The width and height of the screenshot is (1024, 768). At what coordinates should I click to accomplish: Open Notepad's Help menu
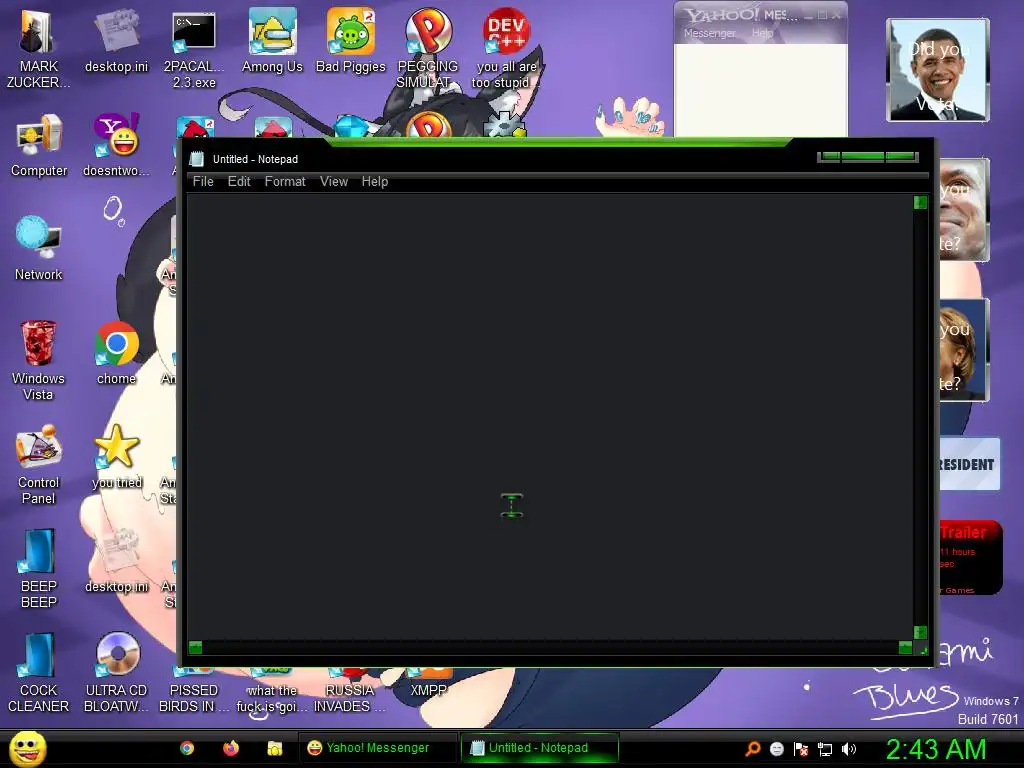point(375,182)
